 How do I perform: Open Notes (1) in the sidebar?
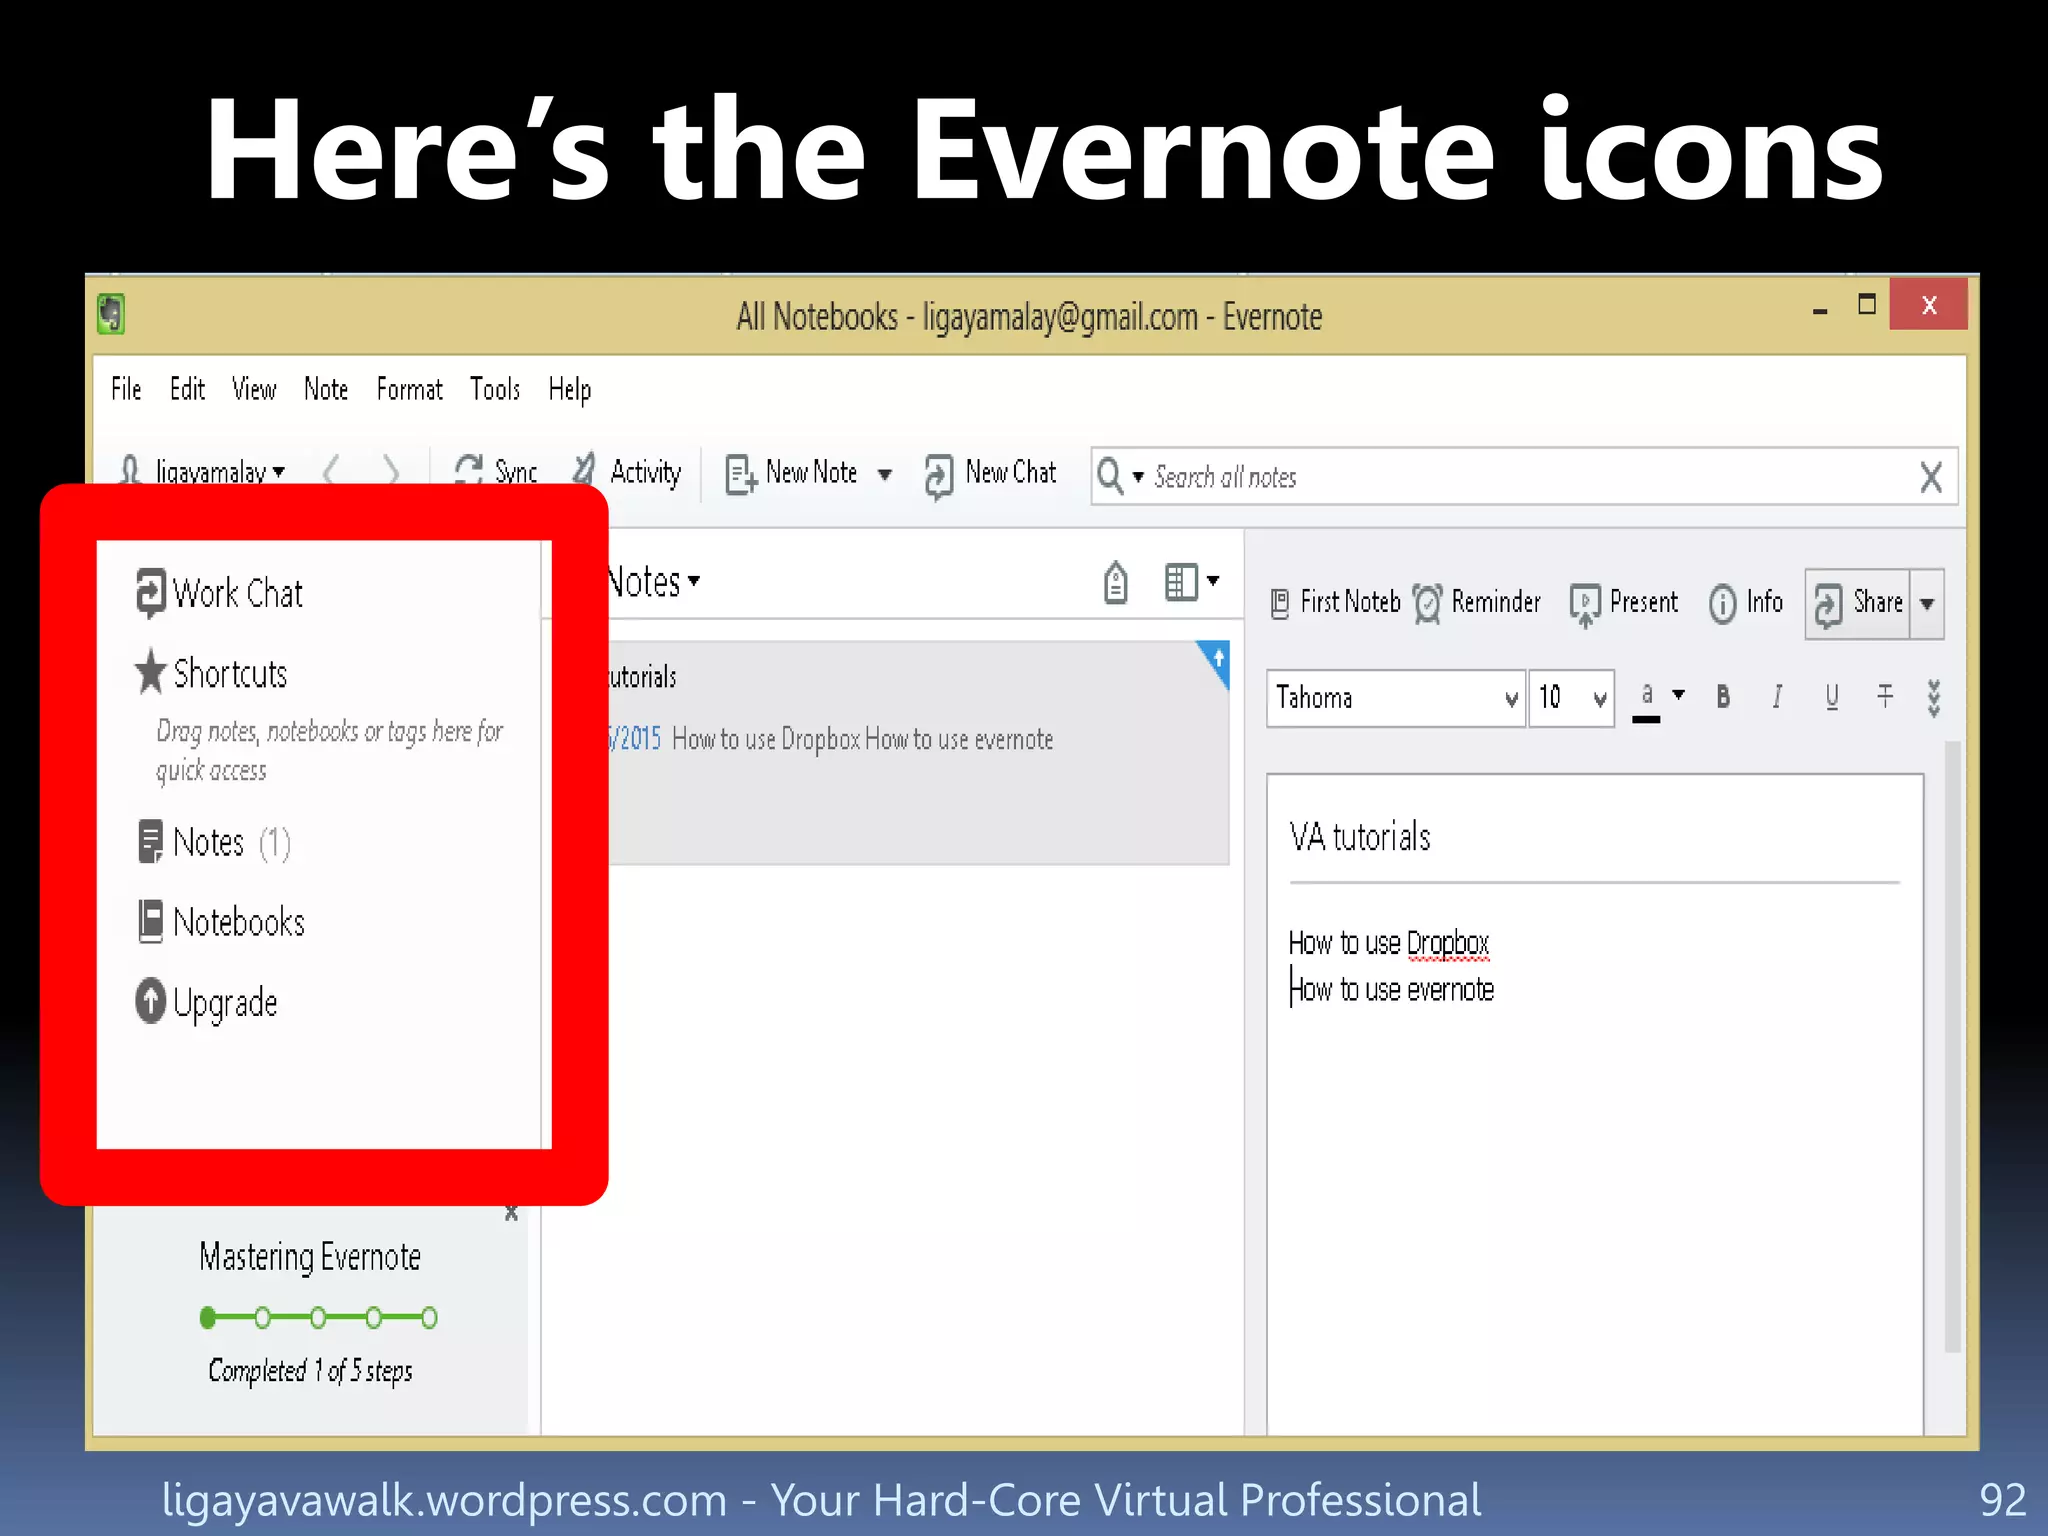(x=214, y=842)
